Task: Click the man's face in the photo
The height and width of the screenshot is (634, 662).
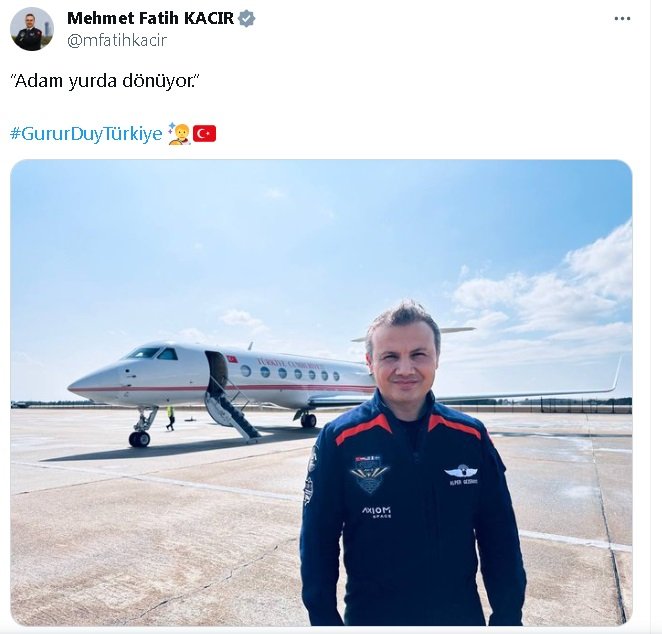Action: 404,363
